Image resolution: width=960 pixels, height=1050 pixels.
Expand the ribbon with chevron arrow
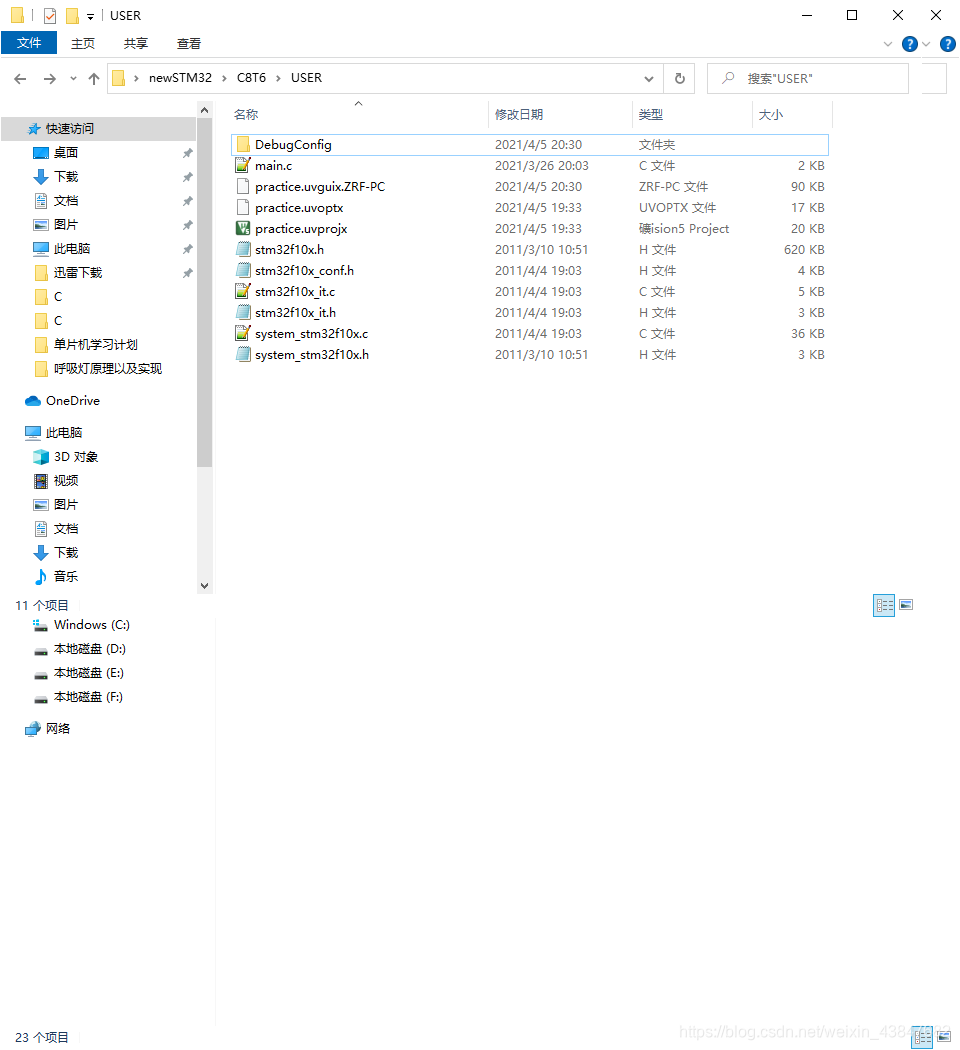[x=888, y=44]
